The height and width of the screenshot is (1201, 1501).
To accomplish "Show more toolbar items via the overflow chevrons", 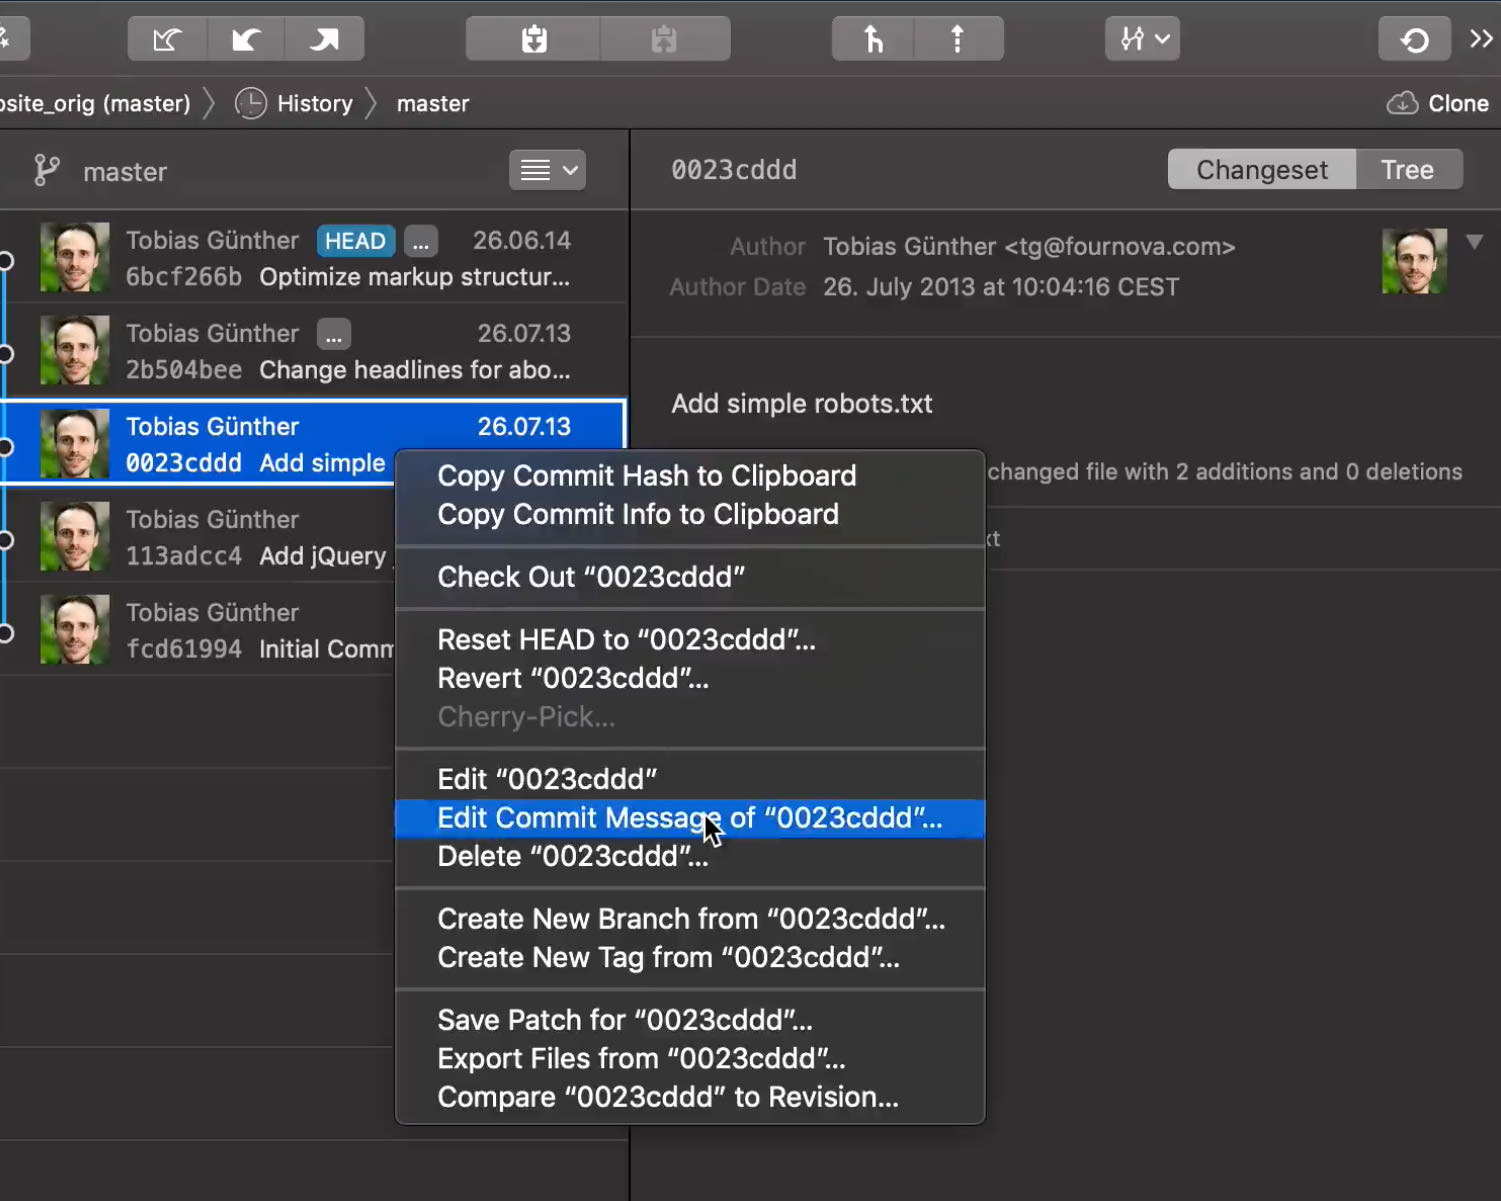I will click(1481, 39).
